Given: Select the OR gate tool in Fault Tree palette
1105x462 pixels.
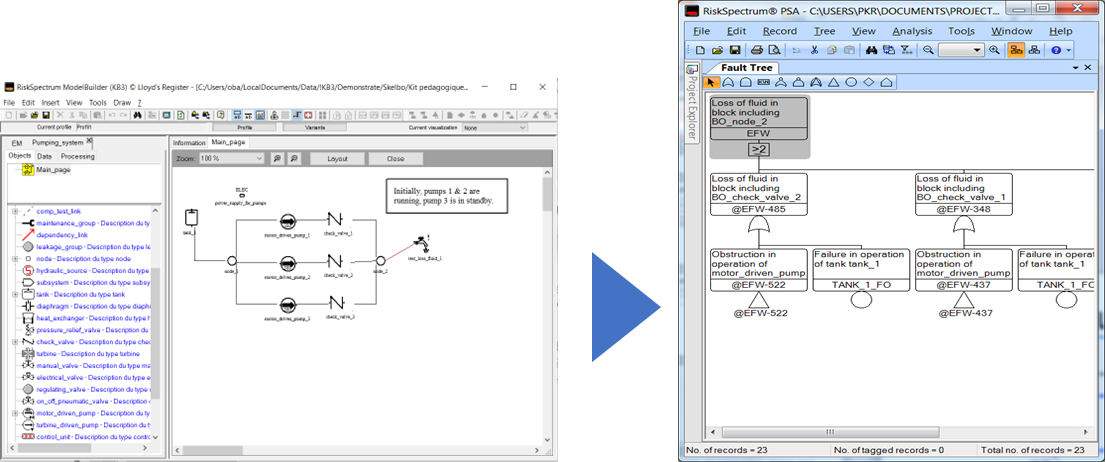Looking at the screenshot, I should click(x=728, y=82).
